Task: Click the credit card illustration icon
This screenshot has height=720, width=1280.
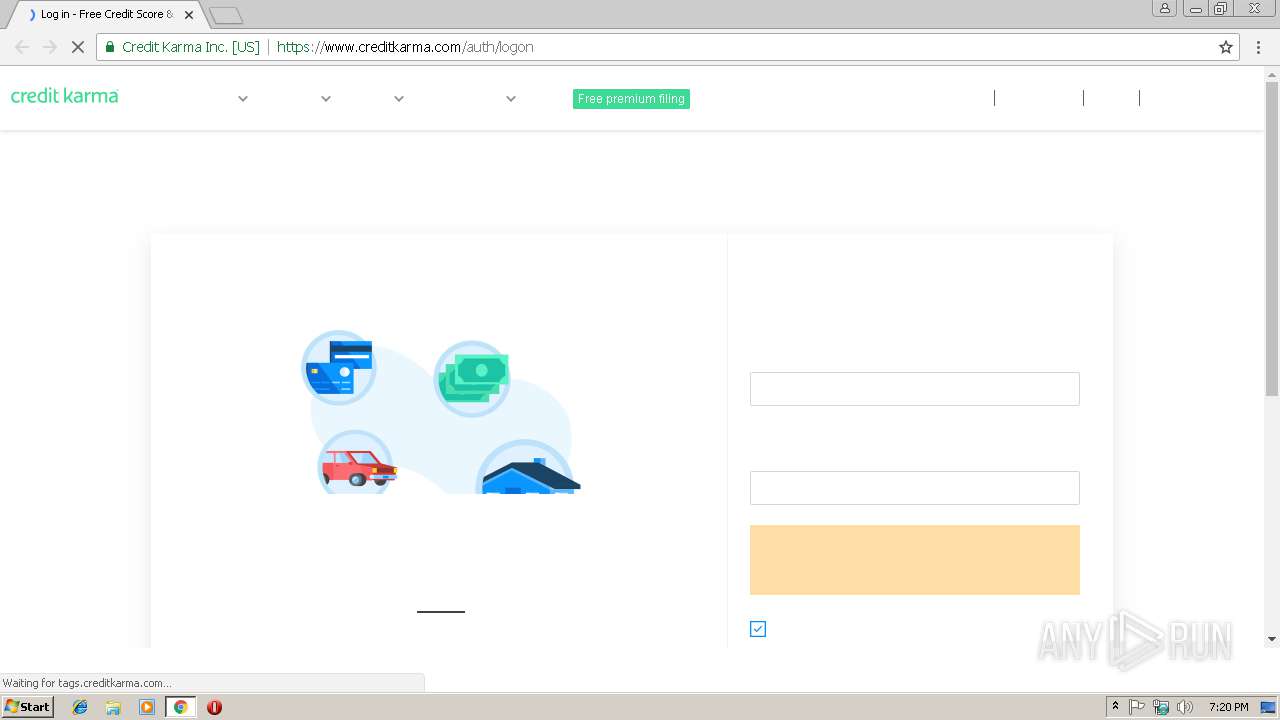Action: [339, 367]
